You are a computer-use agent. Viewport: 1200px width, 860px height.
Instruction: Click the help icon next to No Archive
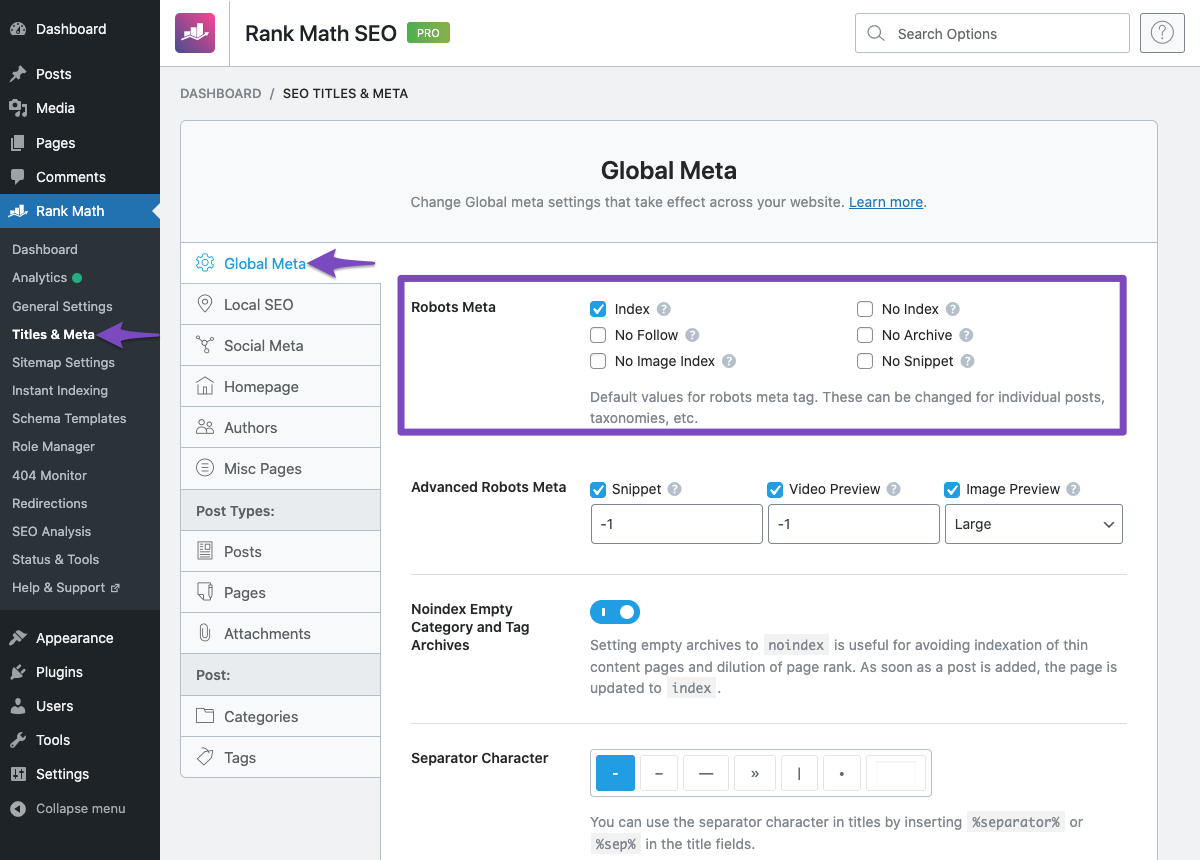[966, 335]
